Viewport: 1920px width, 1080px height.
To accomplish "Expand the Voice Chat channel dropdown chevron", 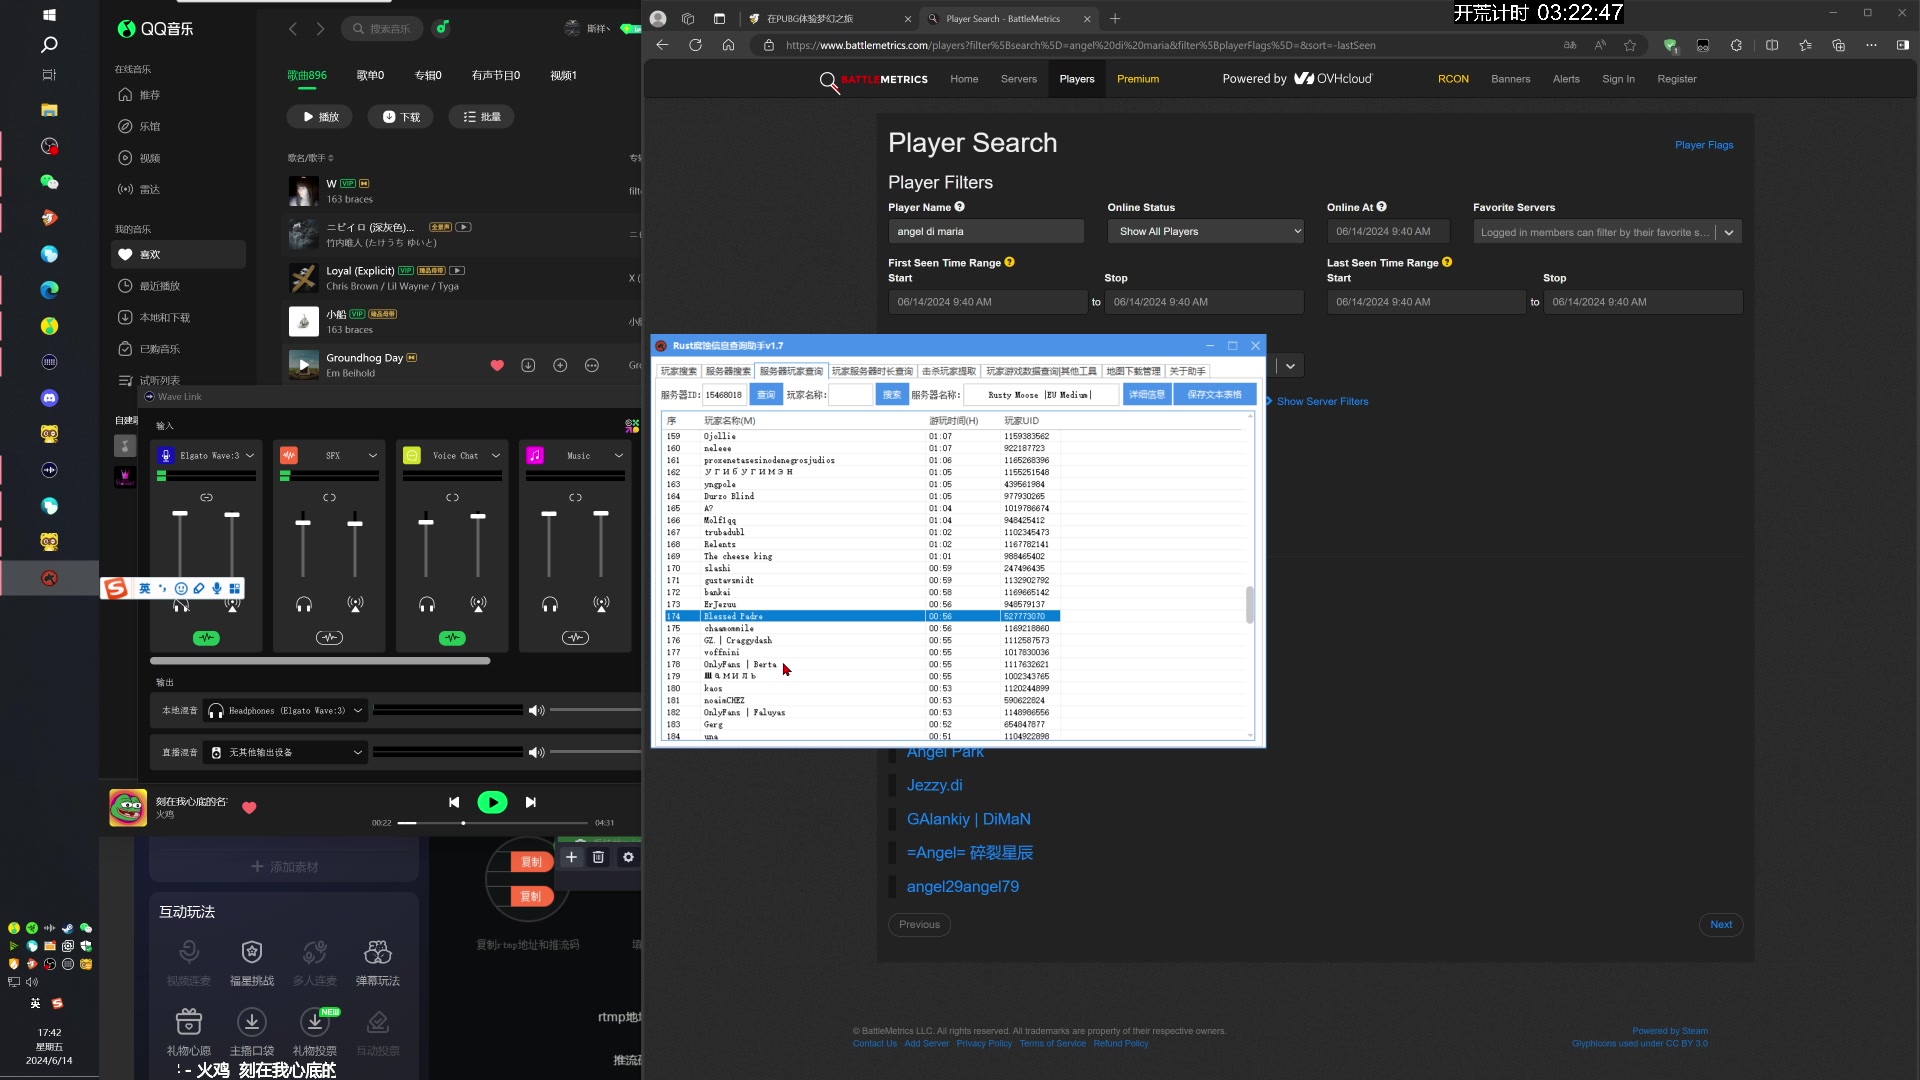I will pos(496,456).
